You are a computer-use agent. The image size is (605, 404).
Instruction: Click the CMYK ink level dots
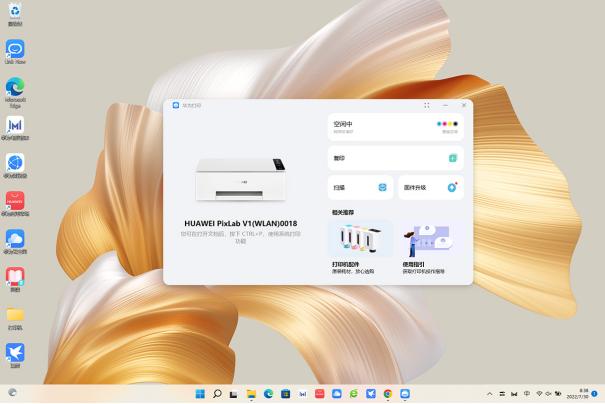447,124
